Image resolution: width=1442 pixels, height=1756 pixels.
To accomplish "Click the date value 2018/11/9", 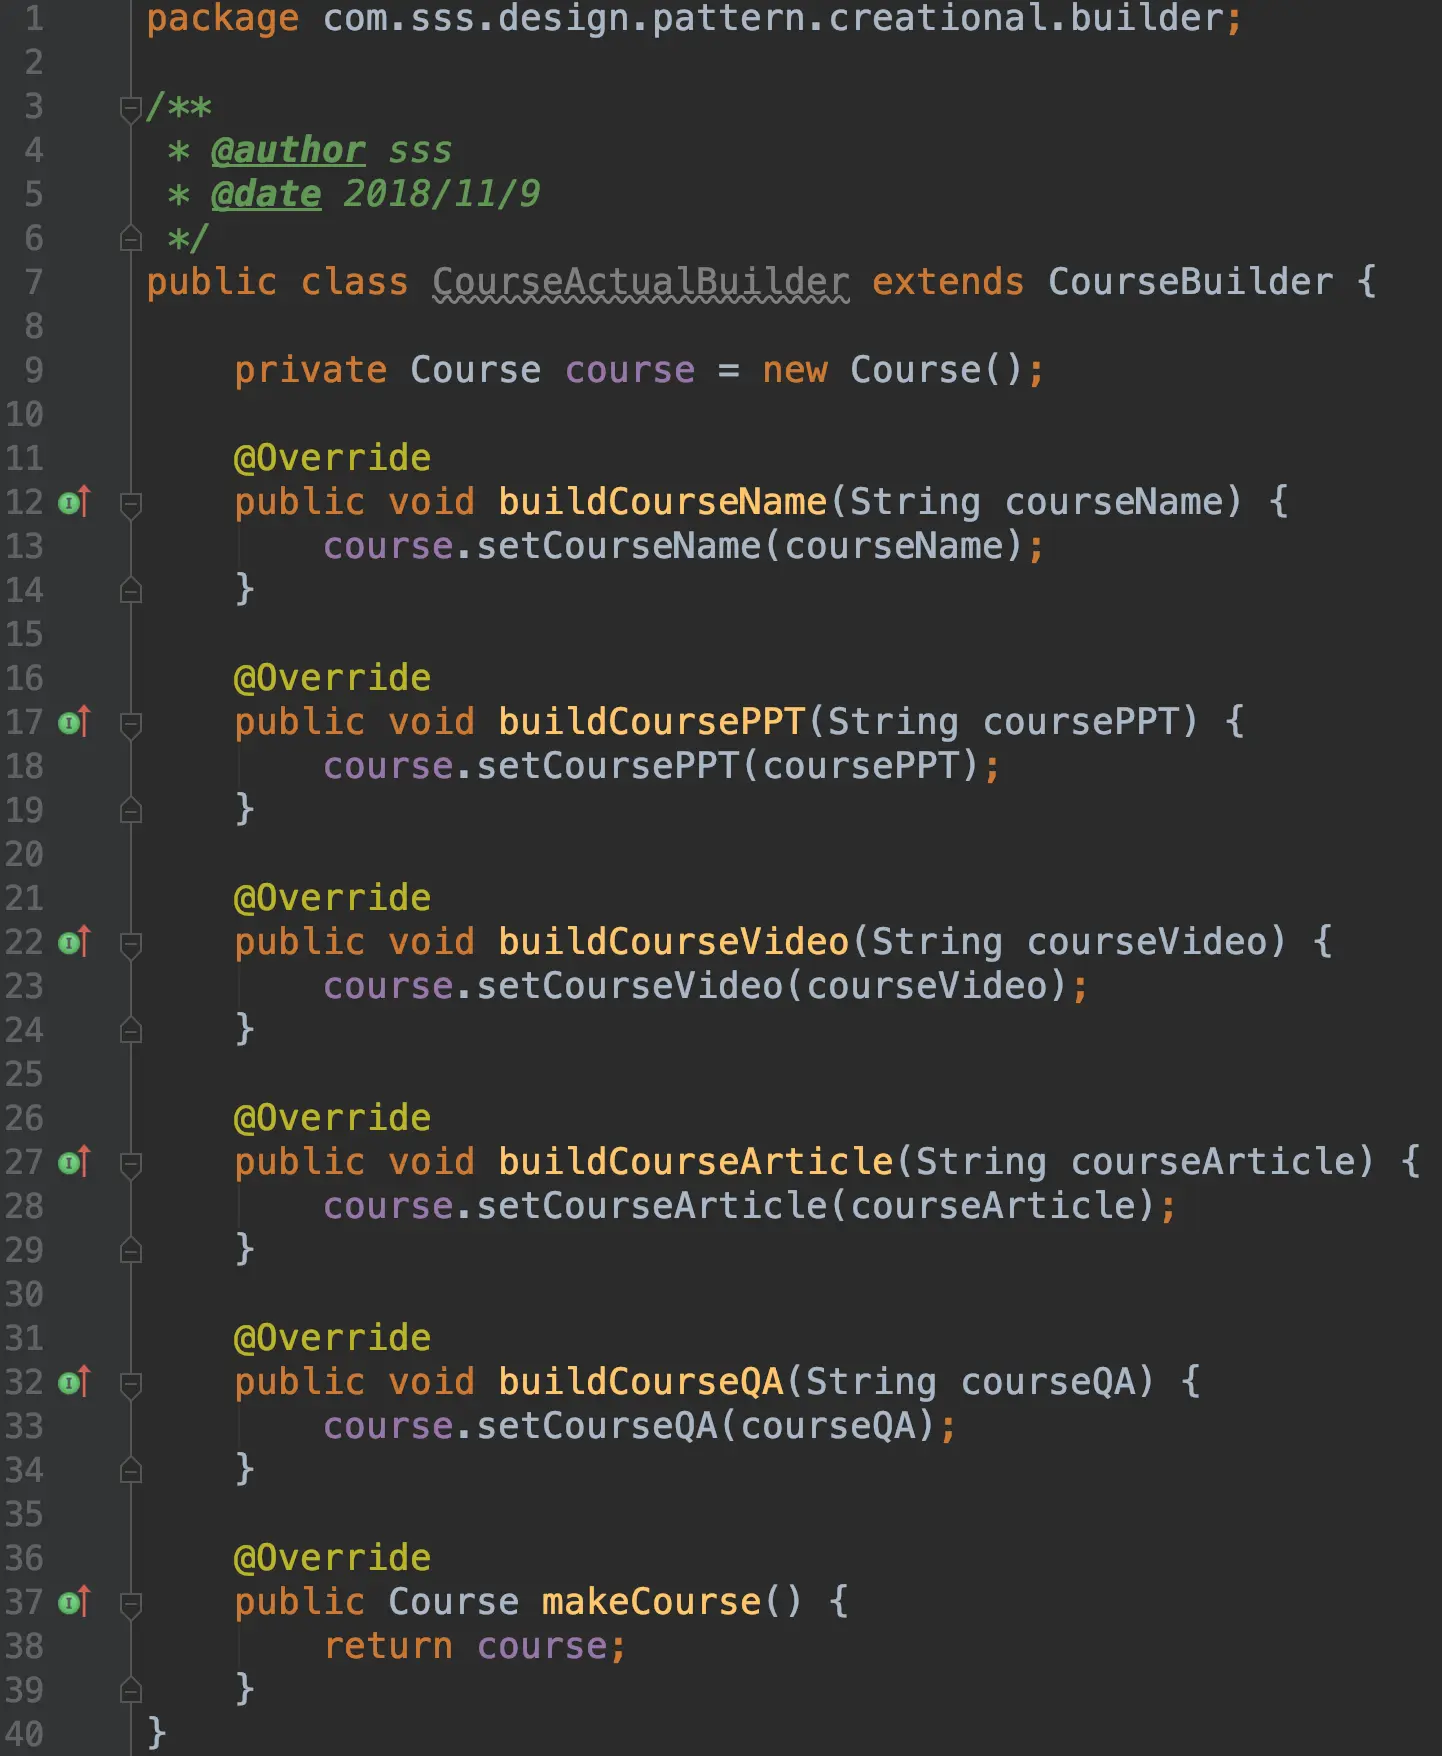I will tap(442, 194).
